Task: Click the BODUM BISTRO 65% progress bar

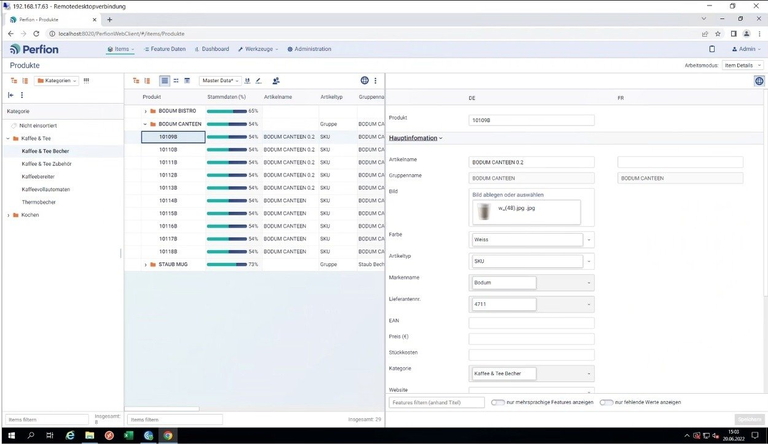Action: 227,111
